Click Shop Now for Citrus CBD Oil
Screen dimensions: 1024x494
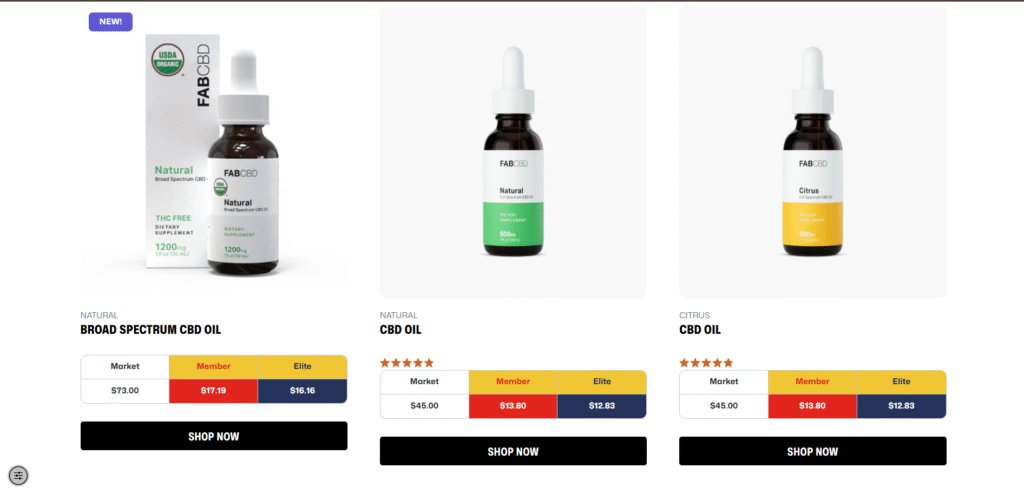pyautogui.click(x=812, y=451)
